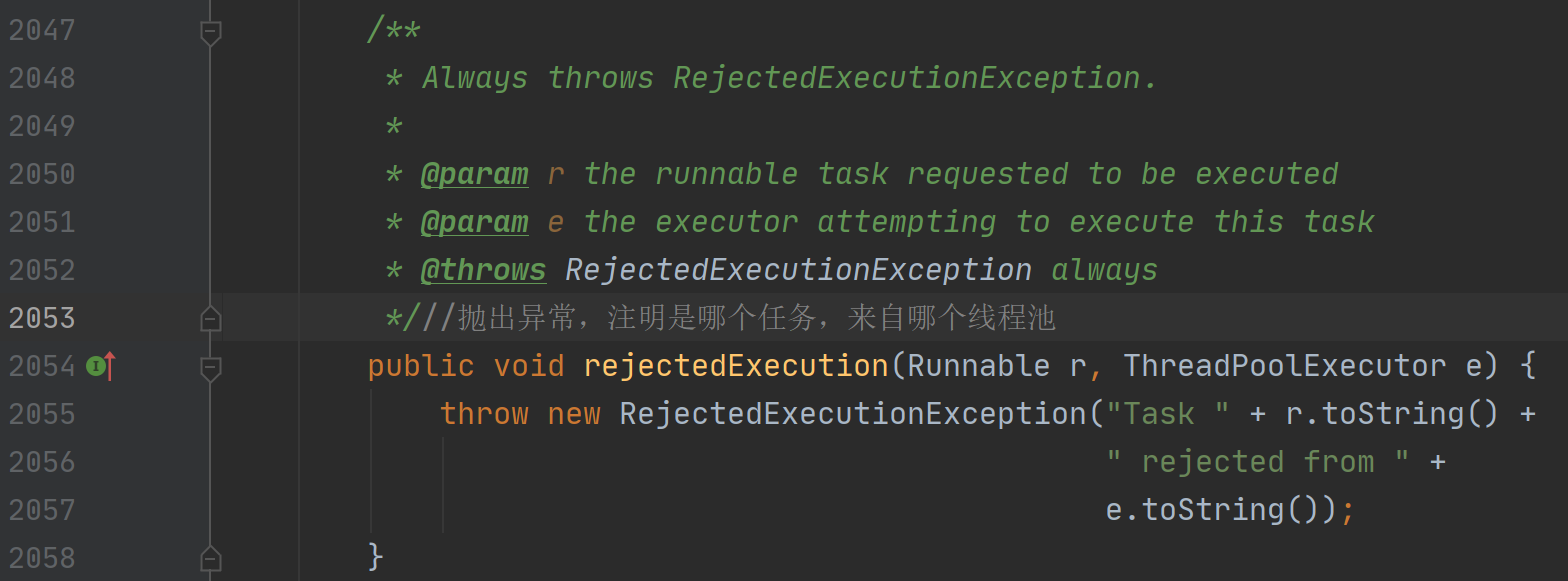Click the ThreadPoolExecutor parameter type

pyautogui.click(x=1285, y=366)
